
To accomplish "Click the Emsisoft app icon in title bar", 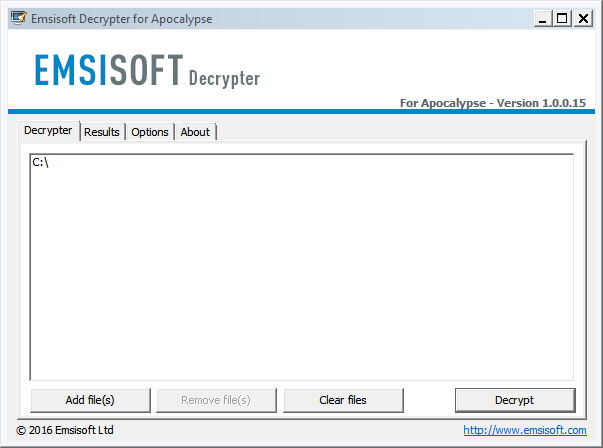I will (18, 18).
